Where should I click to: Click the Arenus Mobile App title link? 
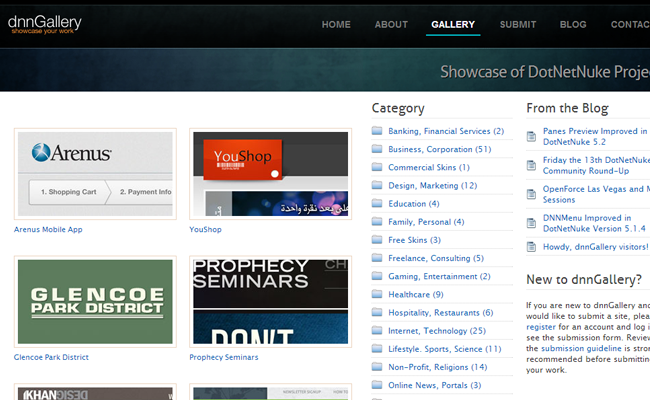click(48, 229)
